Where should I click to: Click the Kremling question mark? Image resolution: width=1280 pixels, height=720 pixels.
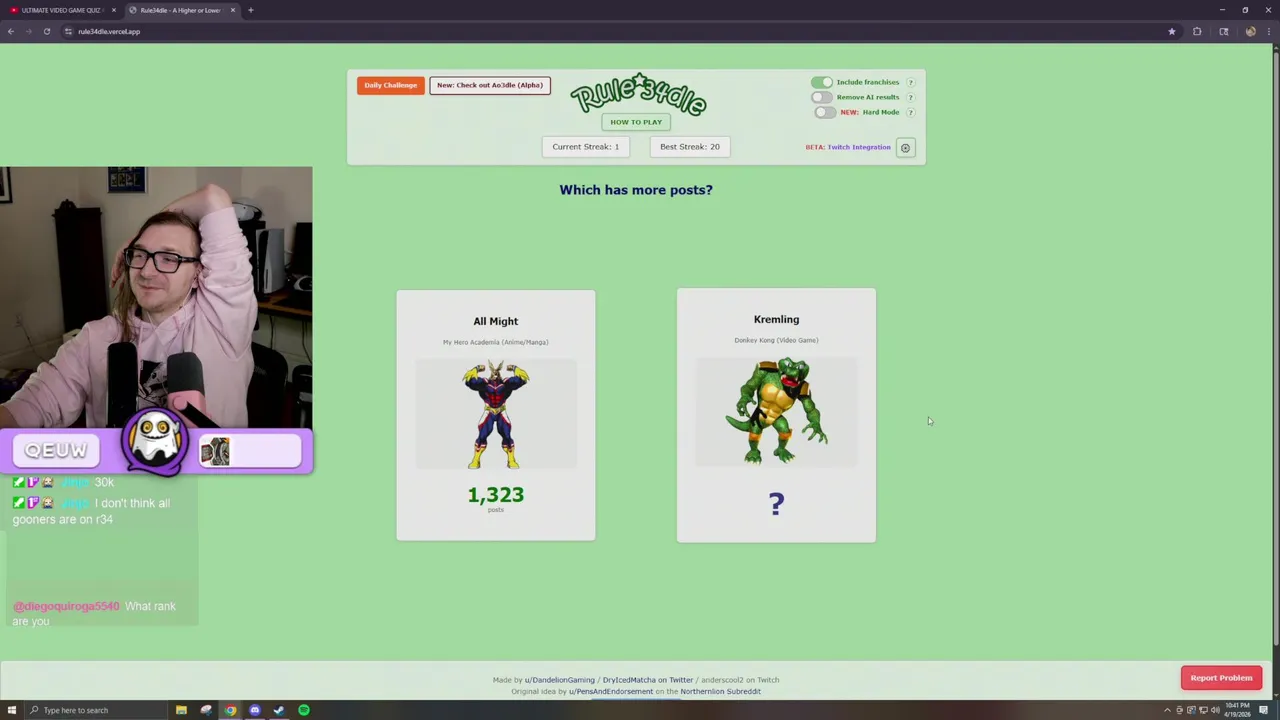(x=776, y=504)
